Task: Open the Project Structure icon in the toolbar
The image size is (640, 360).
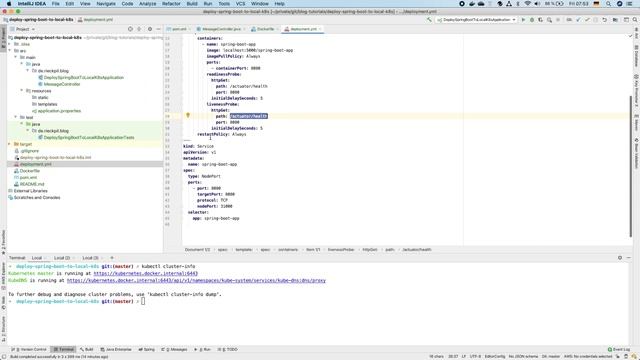Action: coord(615,20)
